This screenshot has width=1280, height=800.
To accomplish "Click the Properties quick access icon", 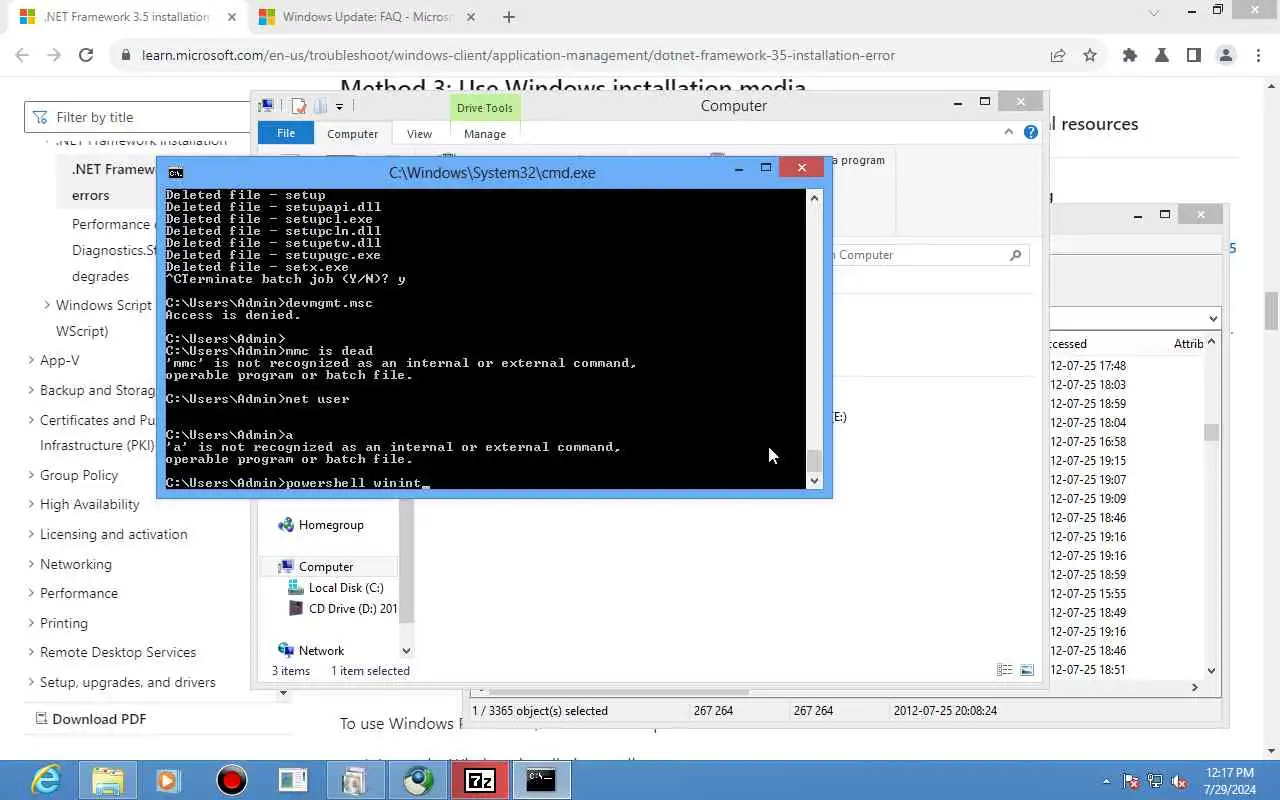I will coord(298,106).
